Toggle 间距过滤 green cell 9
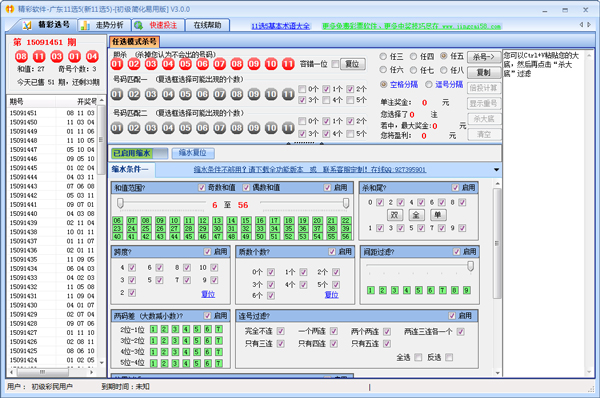 point(466,290)
